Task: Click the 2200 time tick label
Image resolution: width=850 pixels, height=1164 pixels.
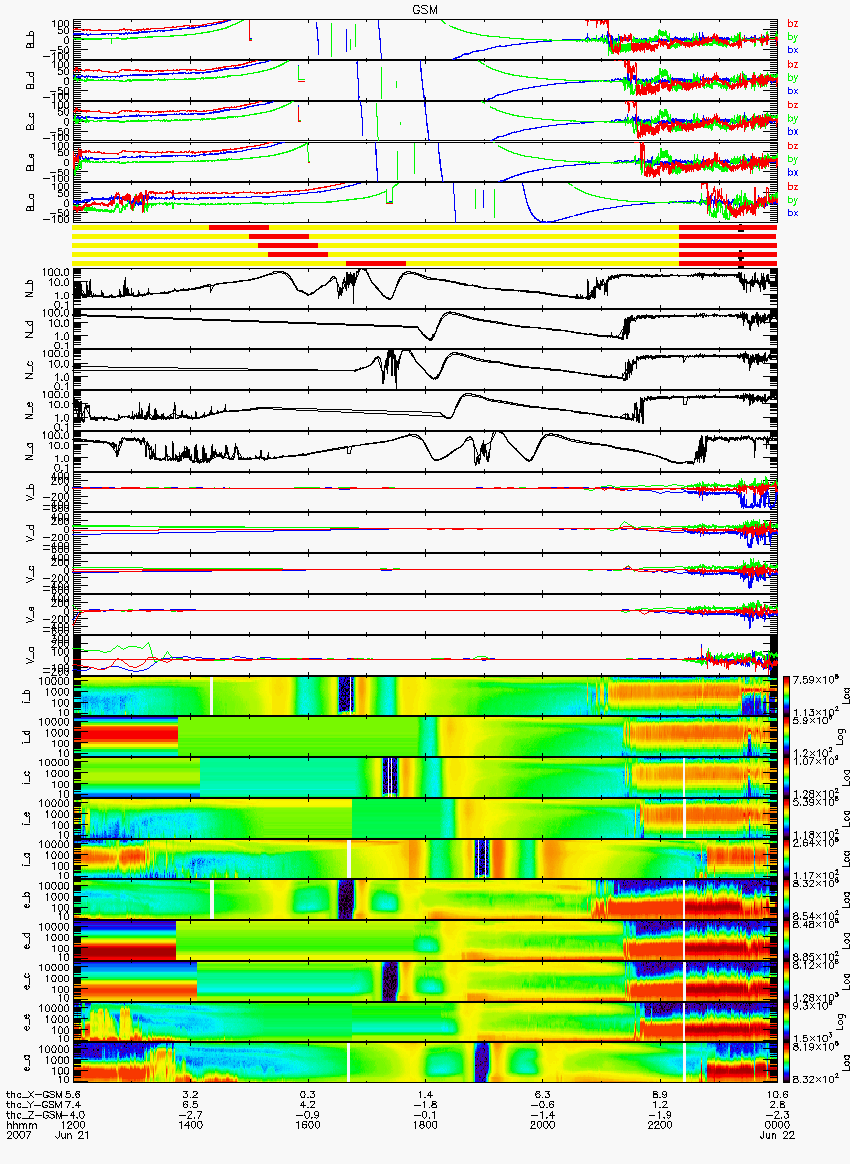Action: pyautogui.click(x=659, y=1125)
